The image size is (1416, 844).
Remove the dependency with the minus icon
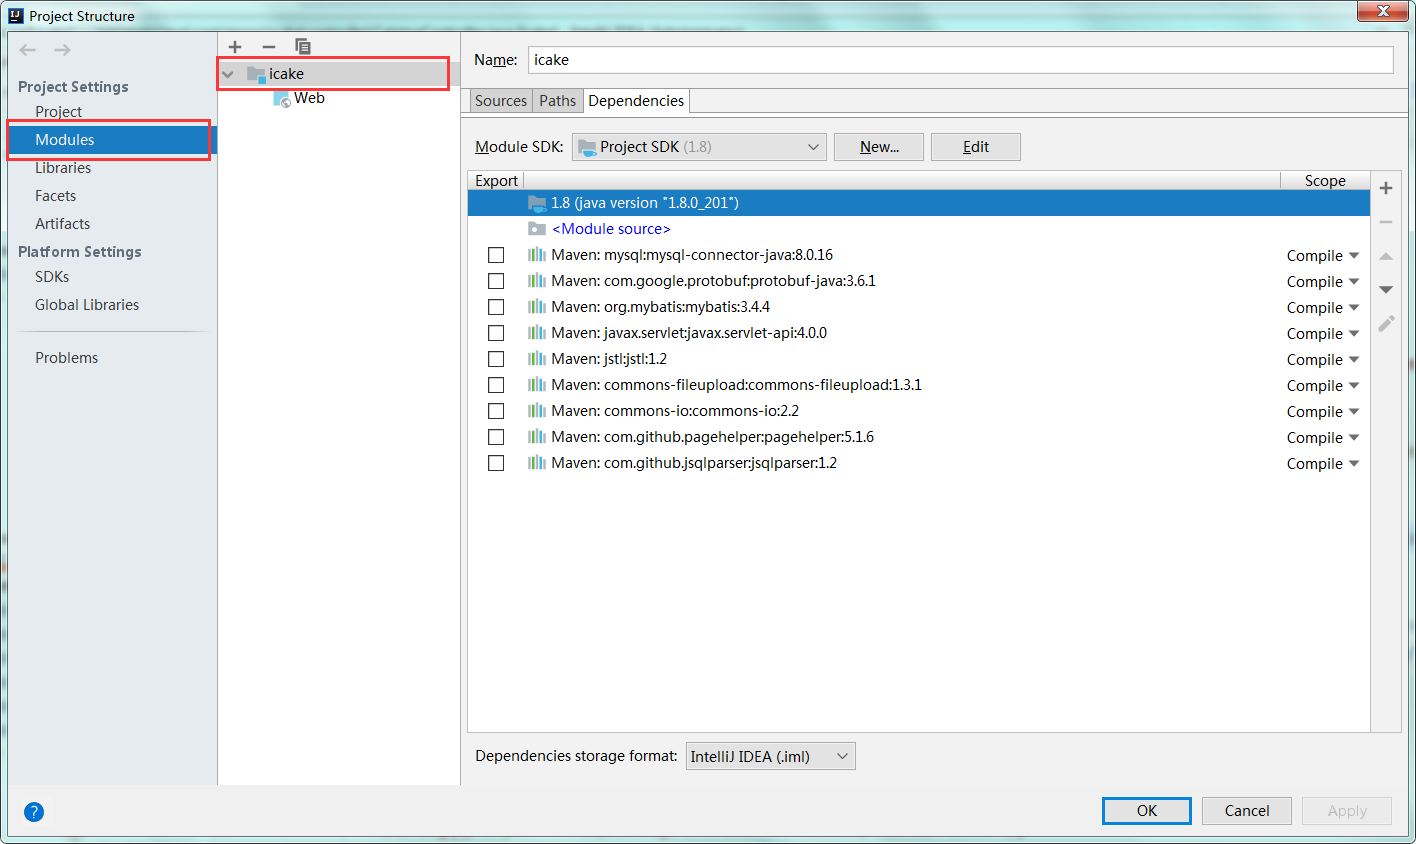point(1386,222)
